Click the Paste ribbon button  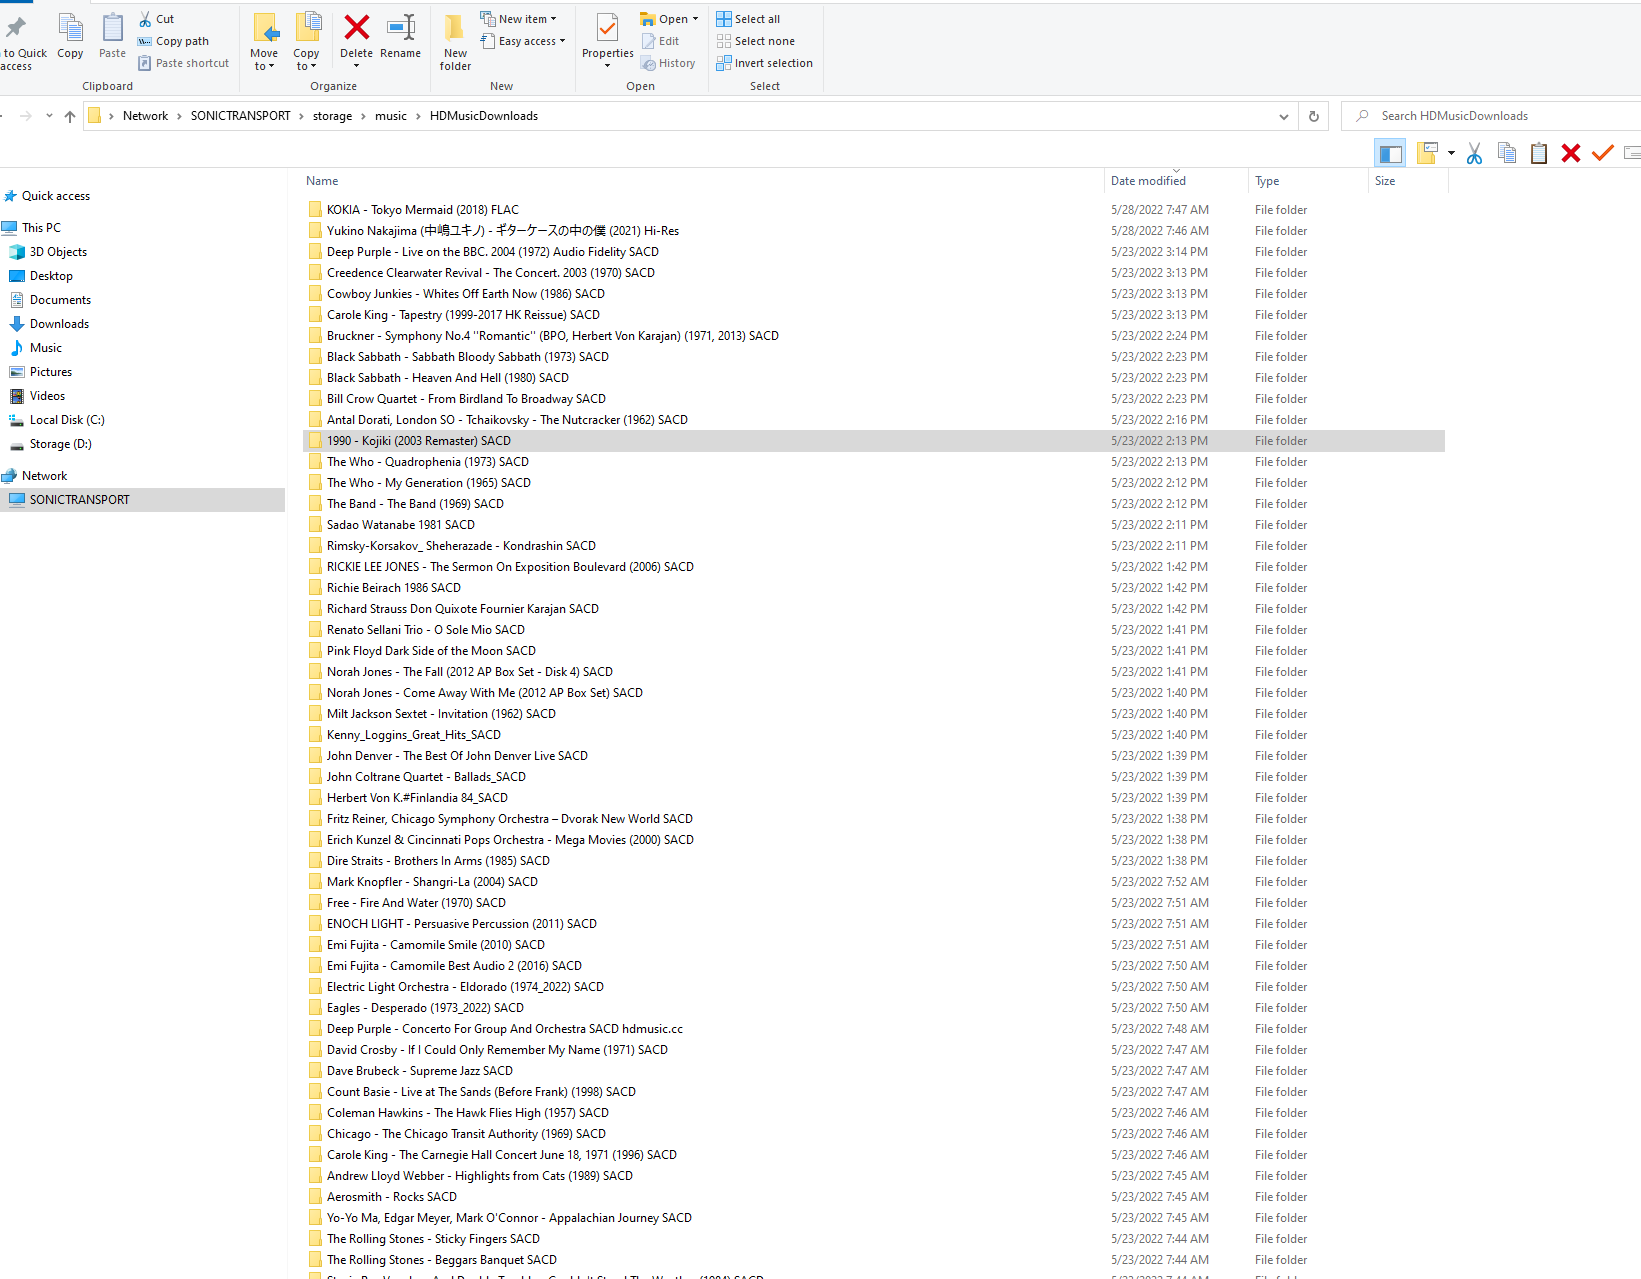pyautogui.click(x=113, y=37)
